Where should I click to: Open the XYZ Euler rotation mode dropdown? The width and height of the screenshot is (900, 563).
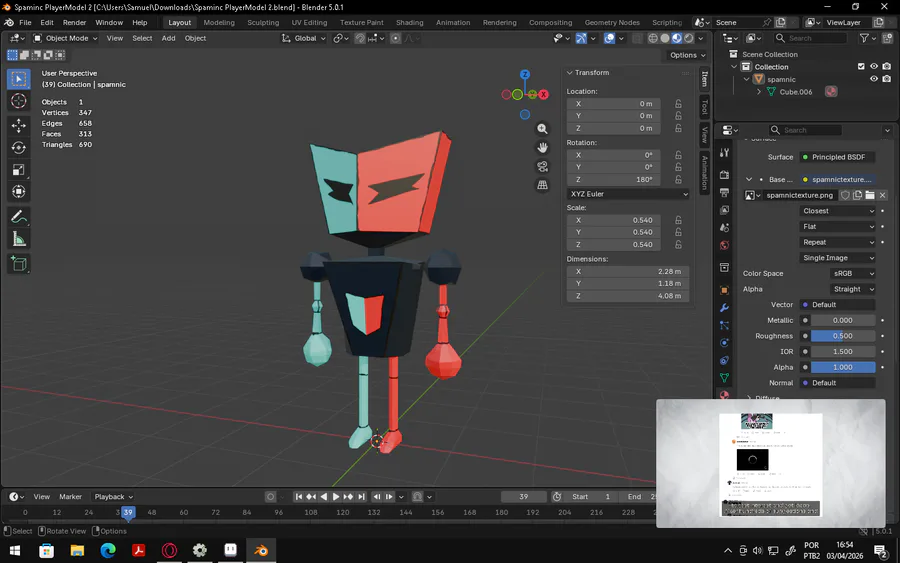click(628, 194)
